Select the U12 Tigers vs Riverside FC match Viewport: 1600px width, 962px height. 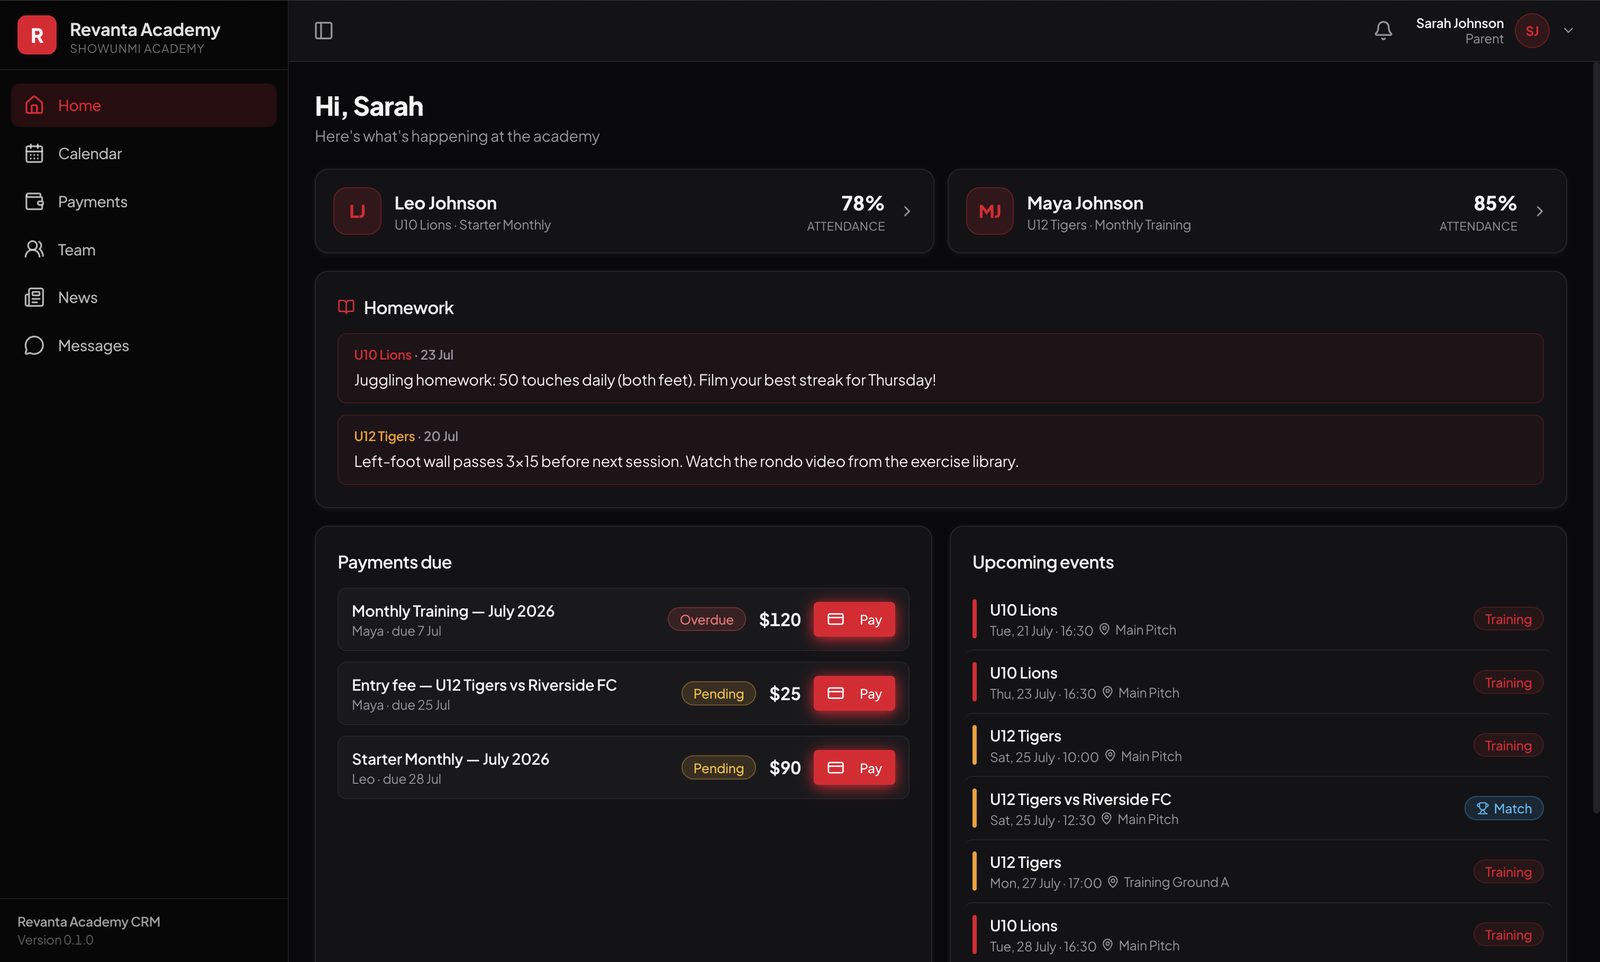(1257, 808)
